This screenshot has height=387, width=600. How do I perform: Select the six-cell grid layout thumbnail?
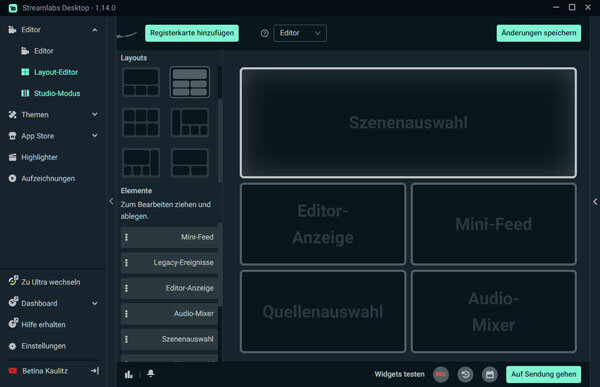click(x=141, y=122)
